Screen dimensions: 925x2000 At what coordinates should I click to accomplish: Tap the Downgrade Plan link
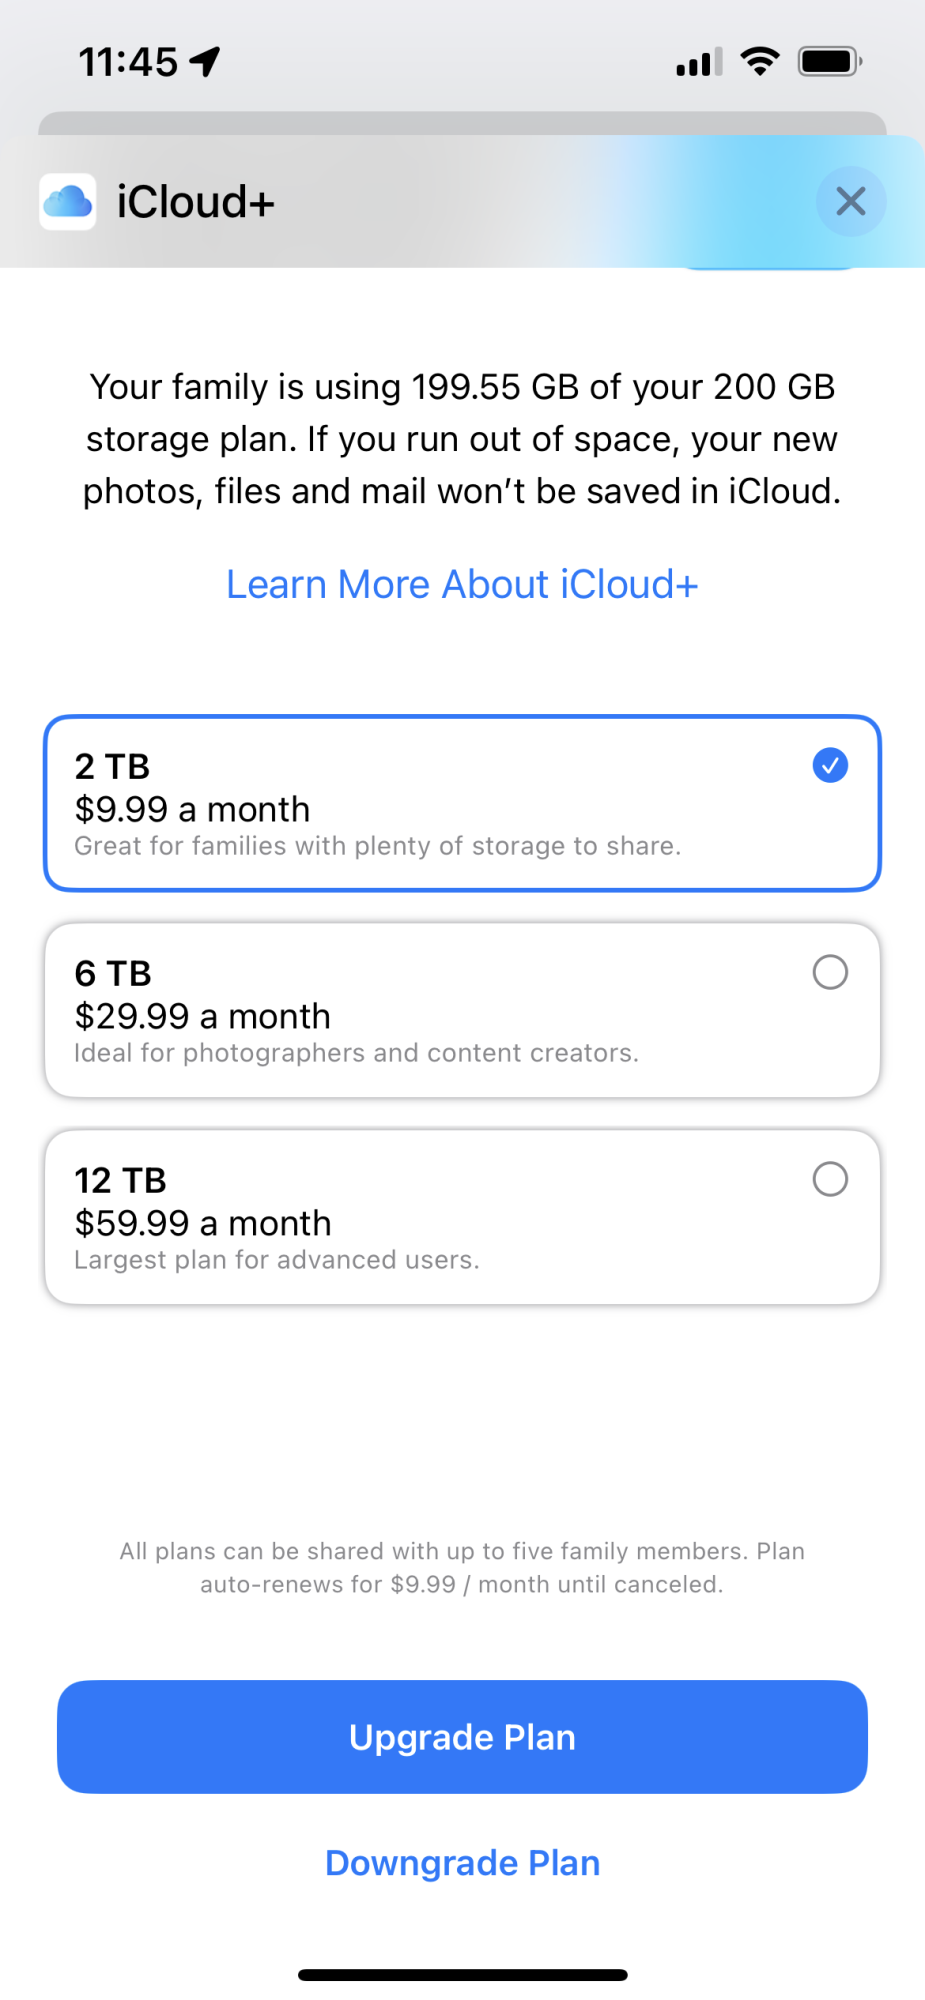click(462, 1863)
